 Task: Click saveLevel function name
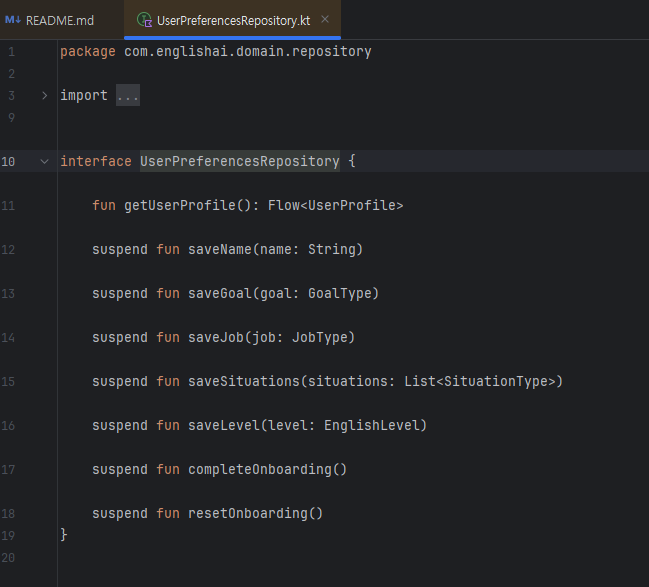224,426
